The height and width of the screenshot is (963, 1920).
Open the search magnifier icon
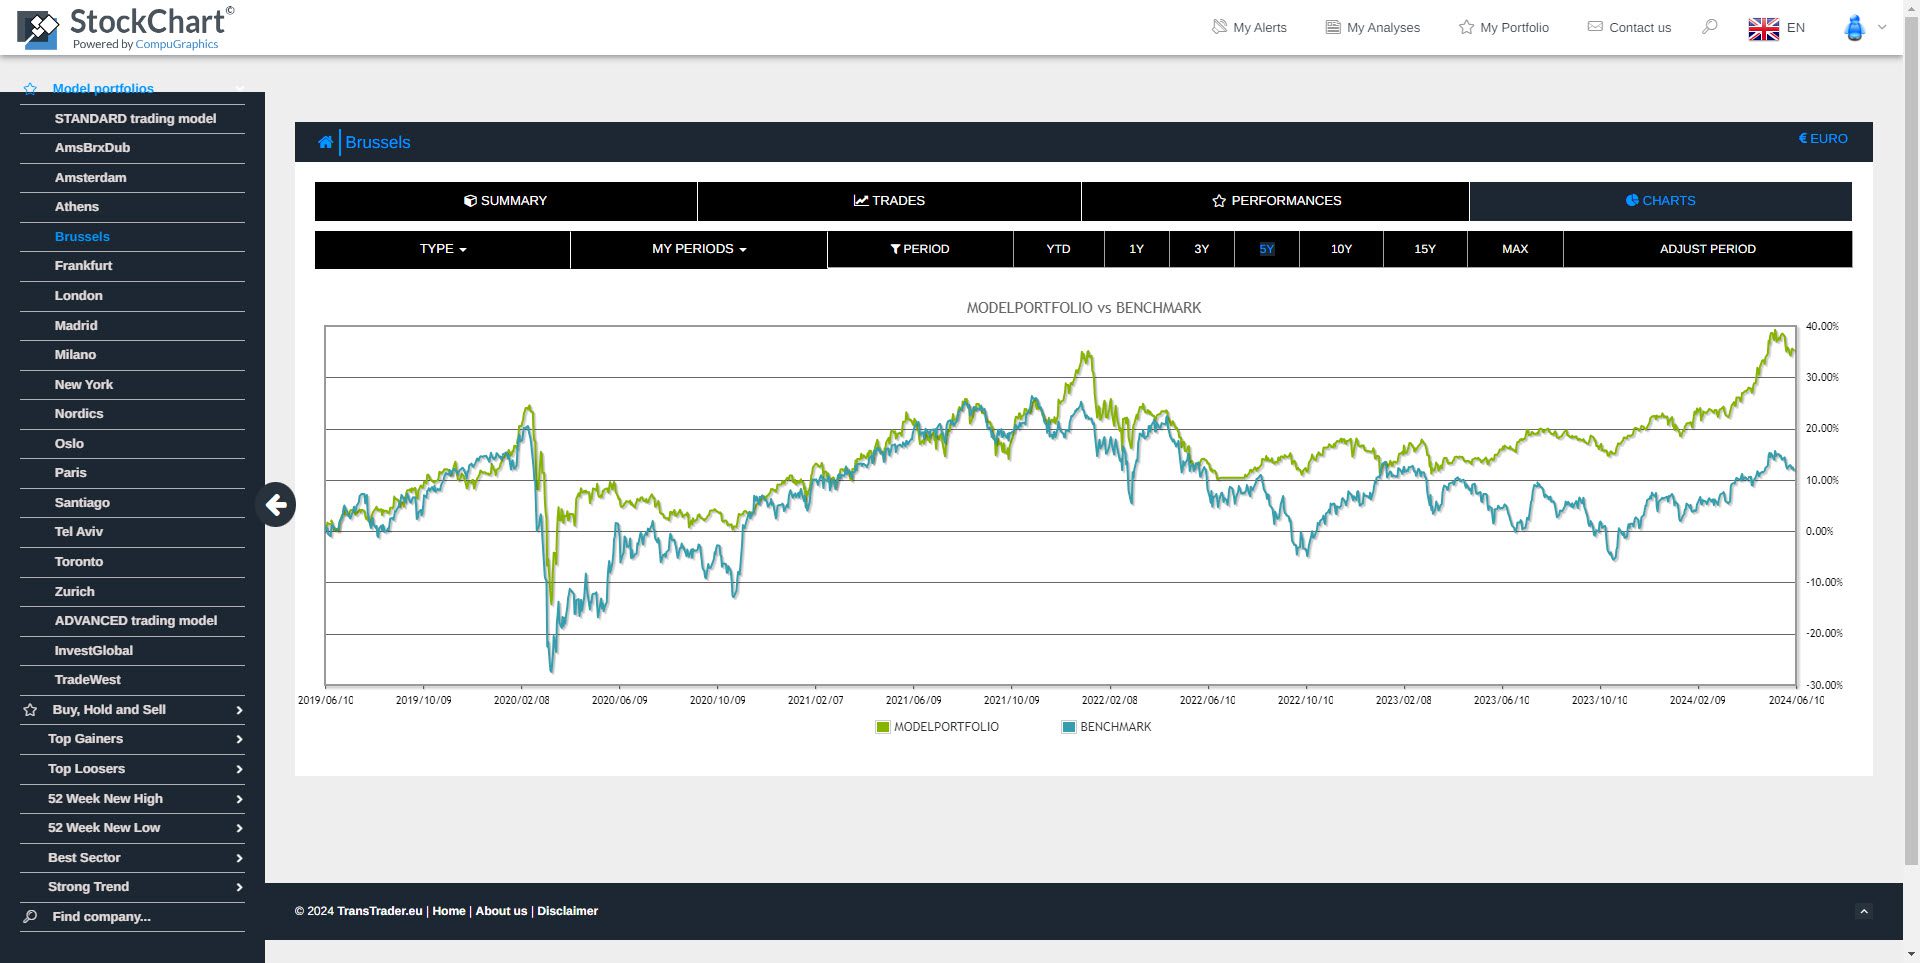click(x=1709, y=27)
